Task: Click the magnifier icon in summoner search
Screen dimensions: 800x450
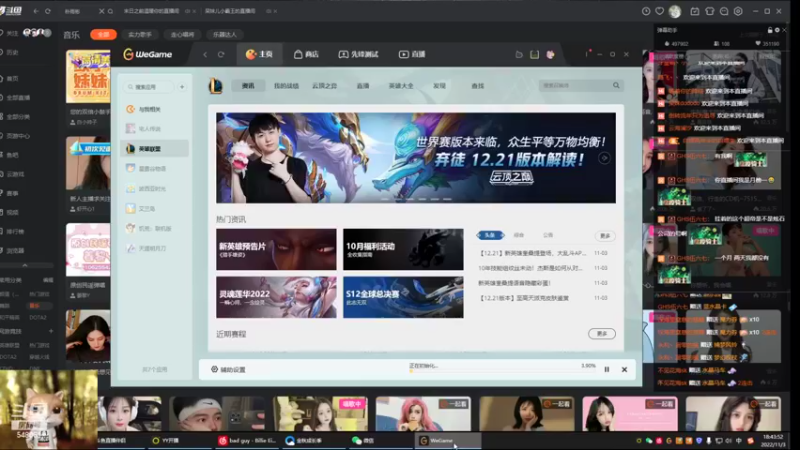Action: point(616,86)
